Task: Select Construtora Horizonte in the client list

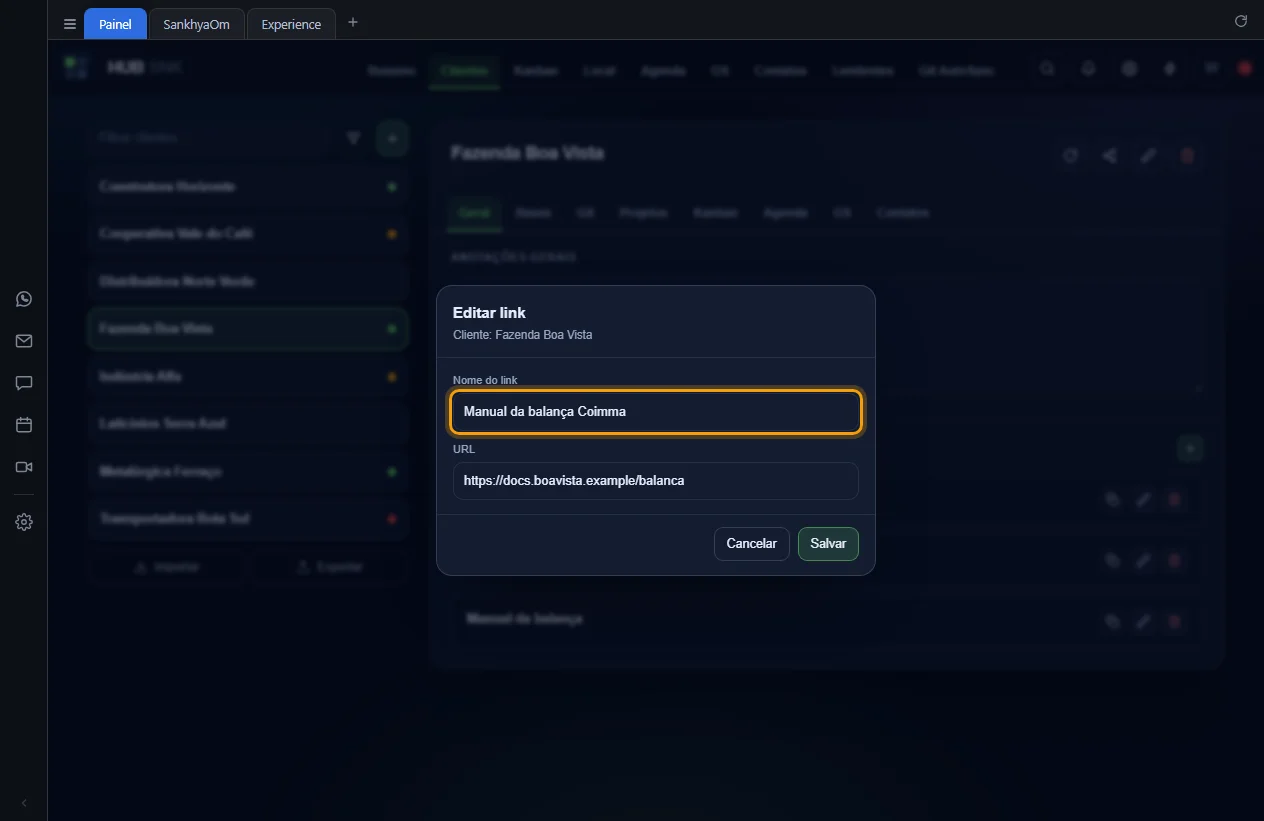Action: coord(248,187)
